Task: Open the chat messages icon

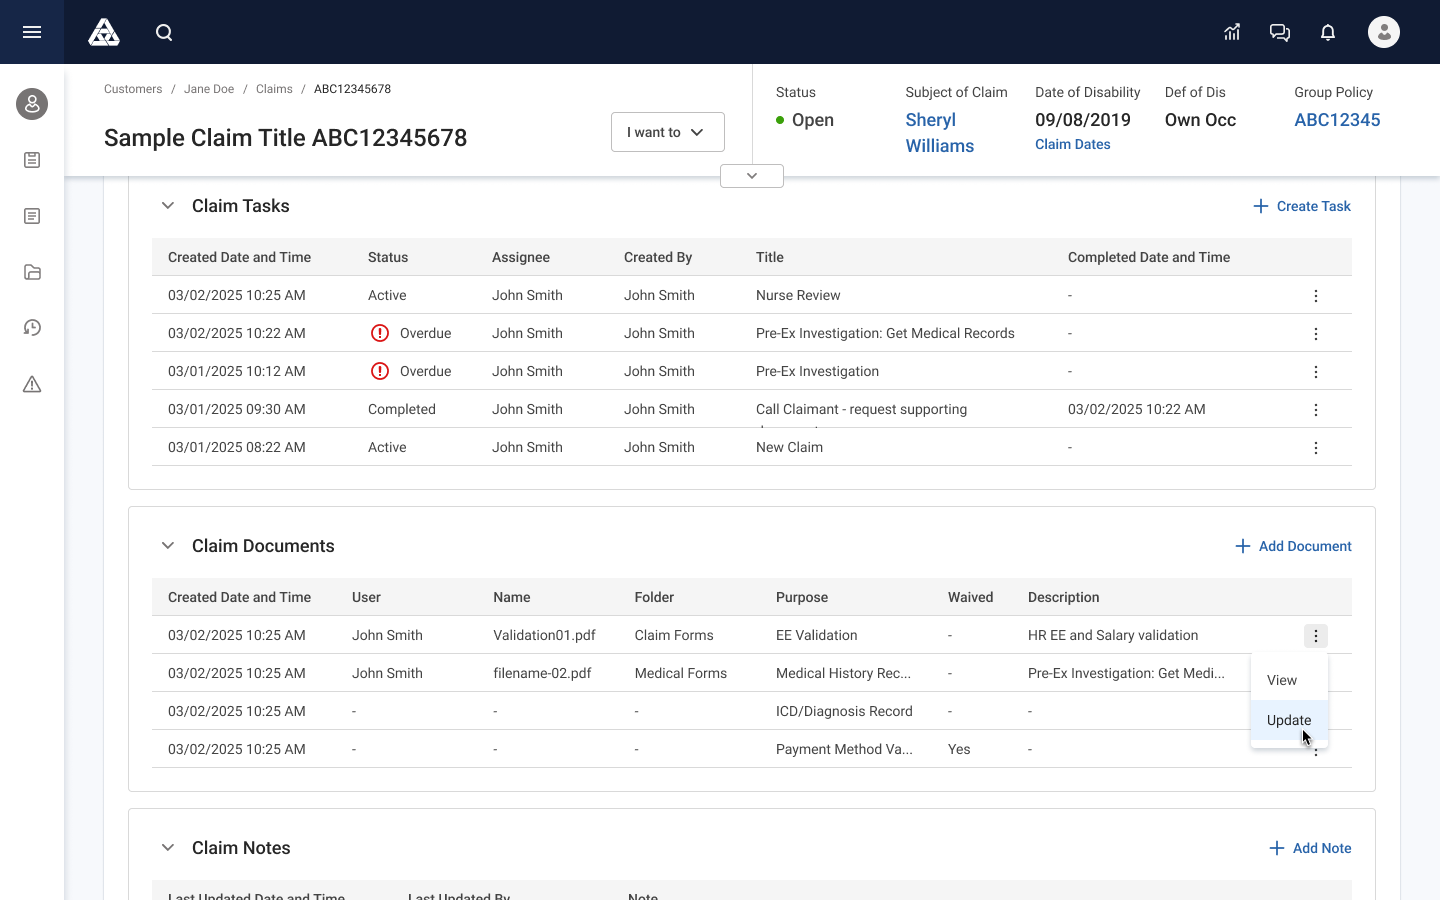Action: pyautogui.click(x=1280, y=32)
